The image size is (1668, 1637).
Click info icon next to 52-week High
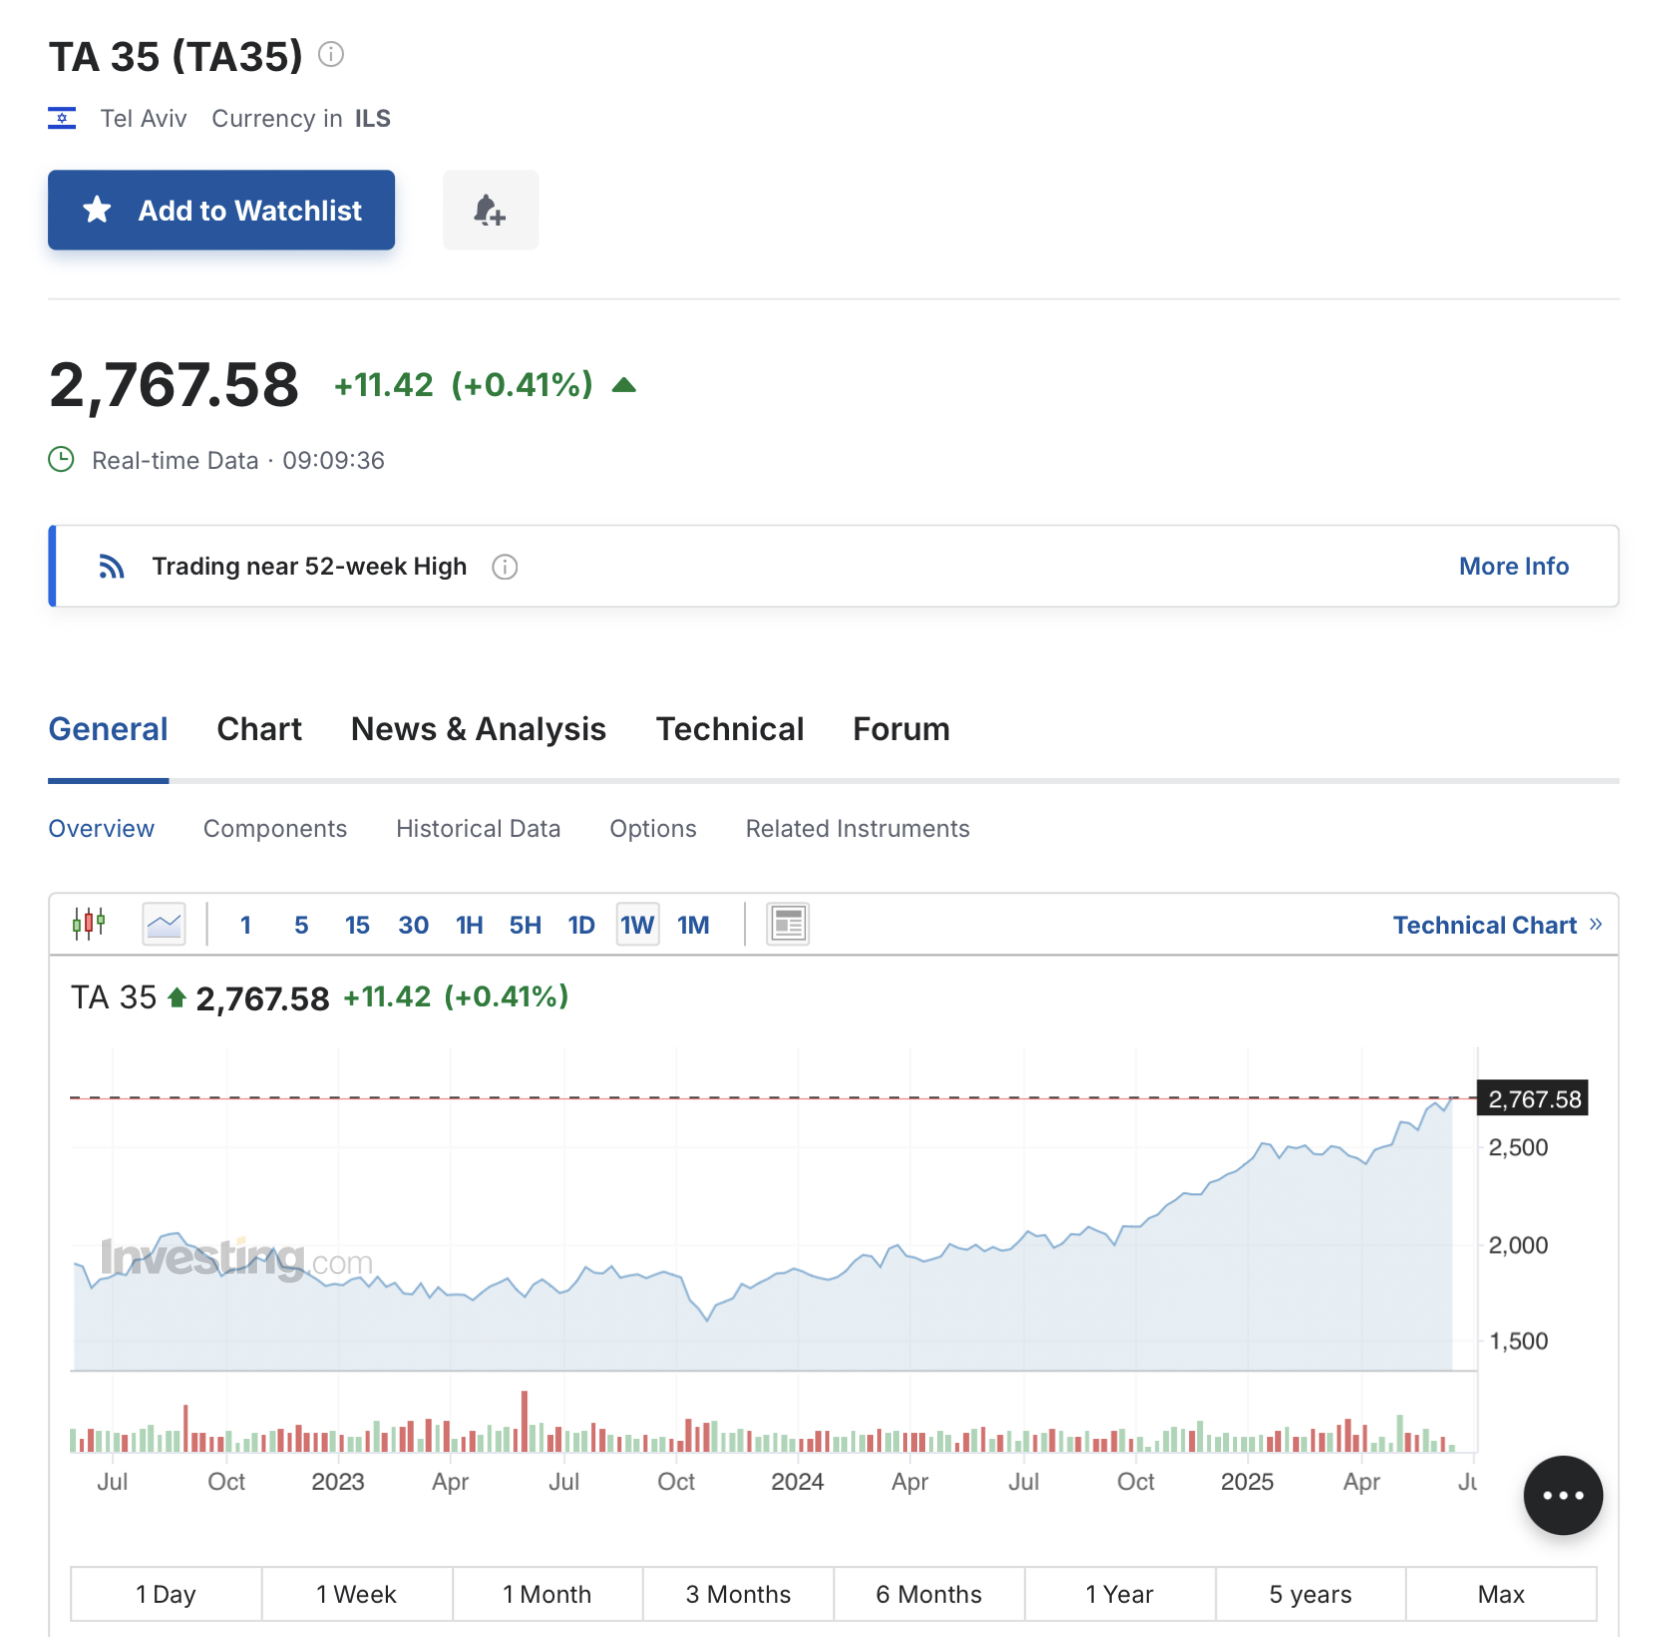(x=505, y=567)
